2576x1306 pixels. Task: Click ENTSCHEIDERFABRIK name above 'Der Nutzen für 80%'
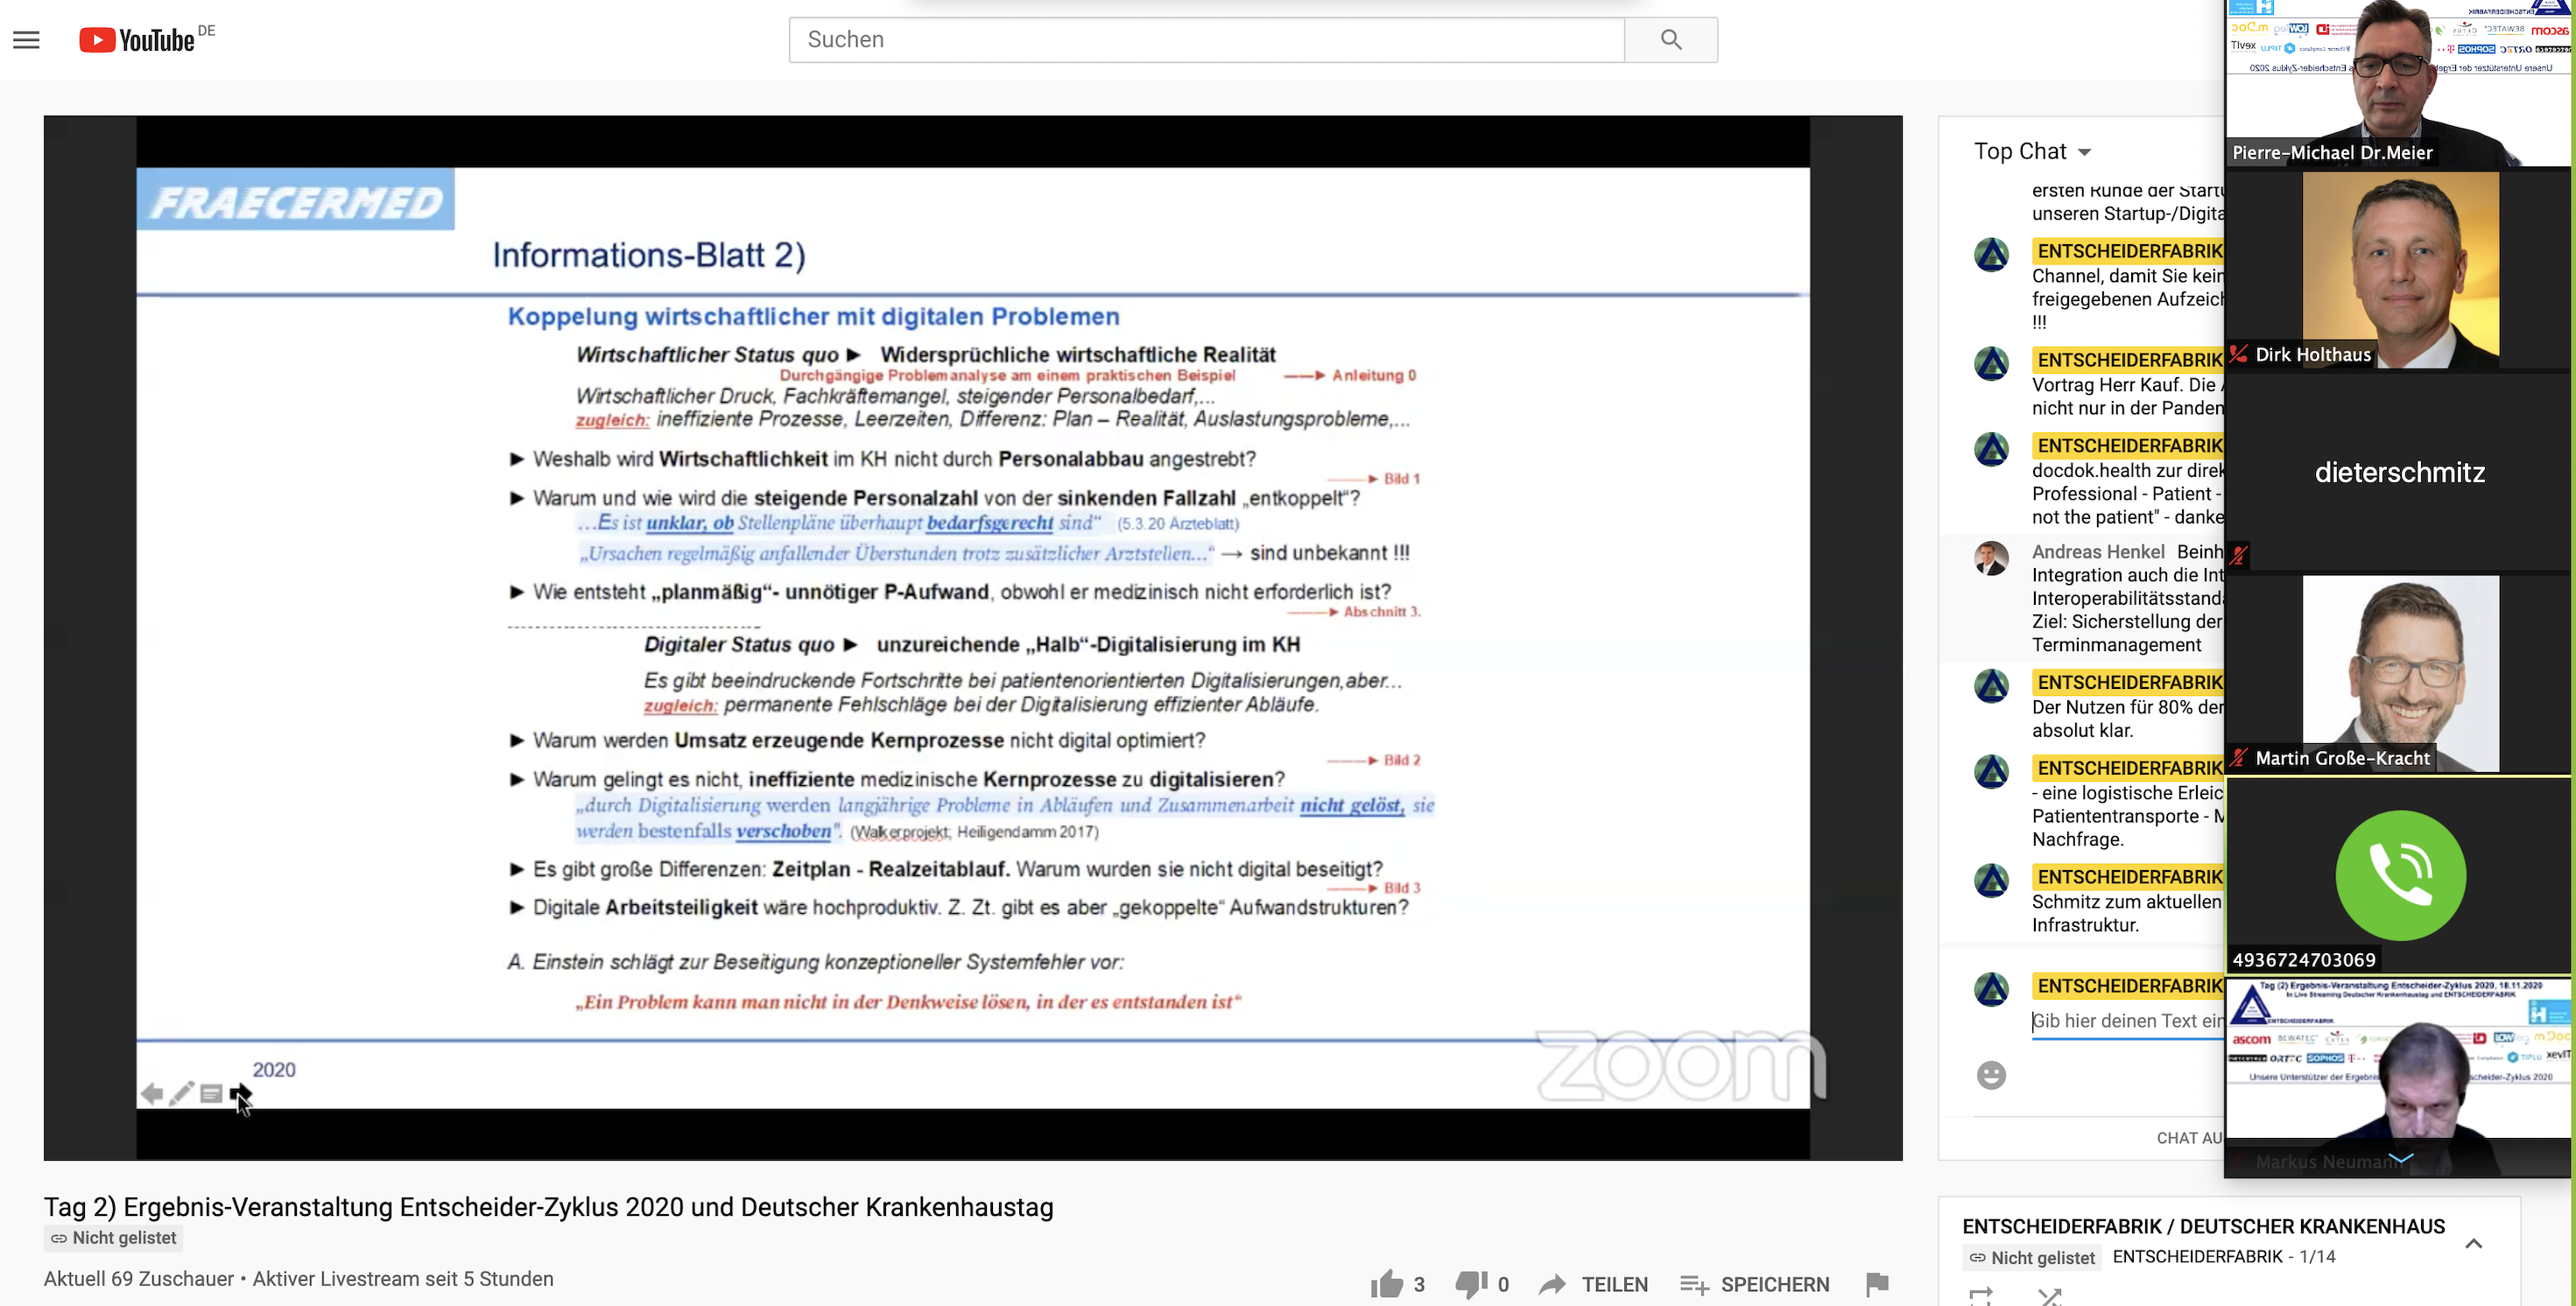click(2129, 682)
